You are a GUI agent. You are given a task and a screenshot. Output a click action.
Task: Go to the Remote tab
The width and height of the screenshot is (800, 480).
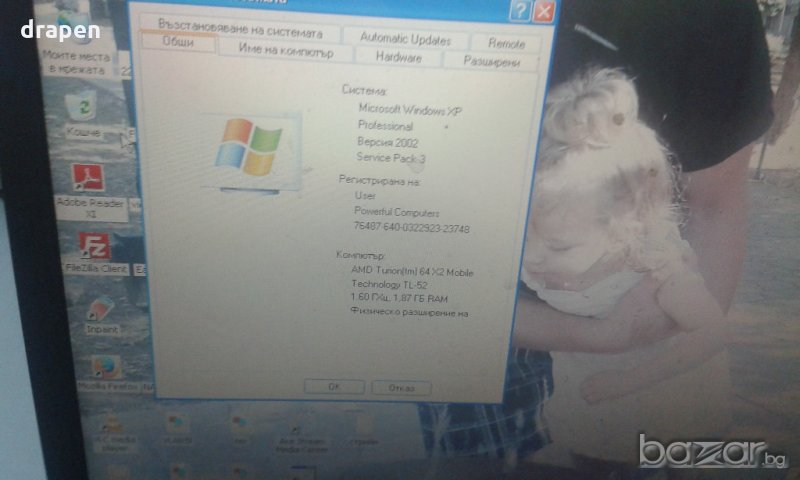pos(506,42)
